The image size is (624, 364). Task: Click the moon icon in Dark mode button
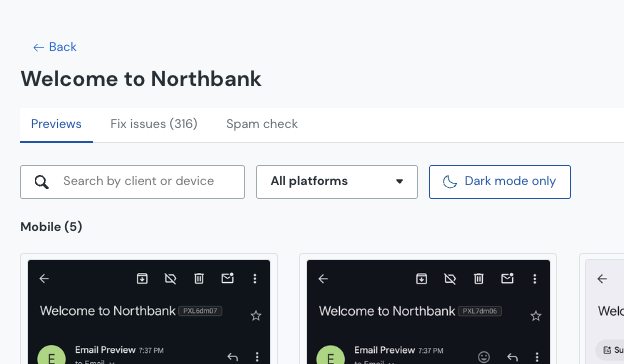click(450, 182)
